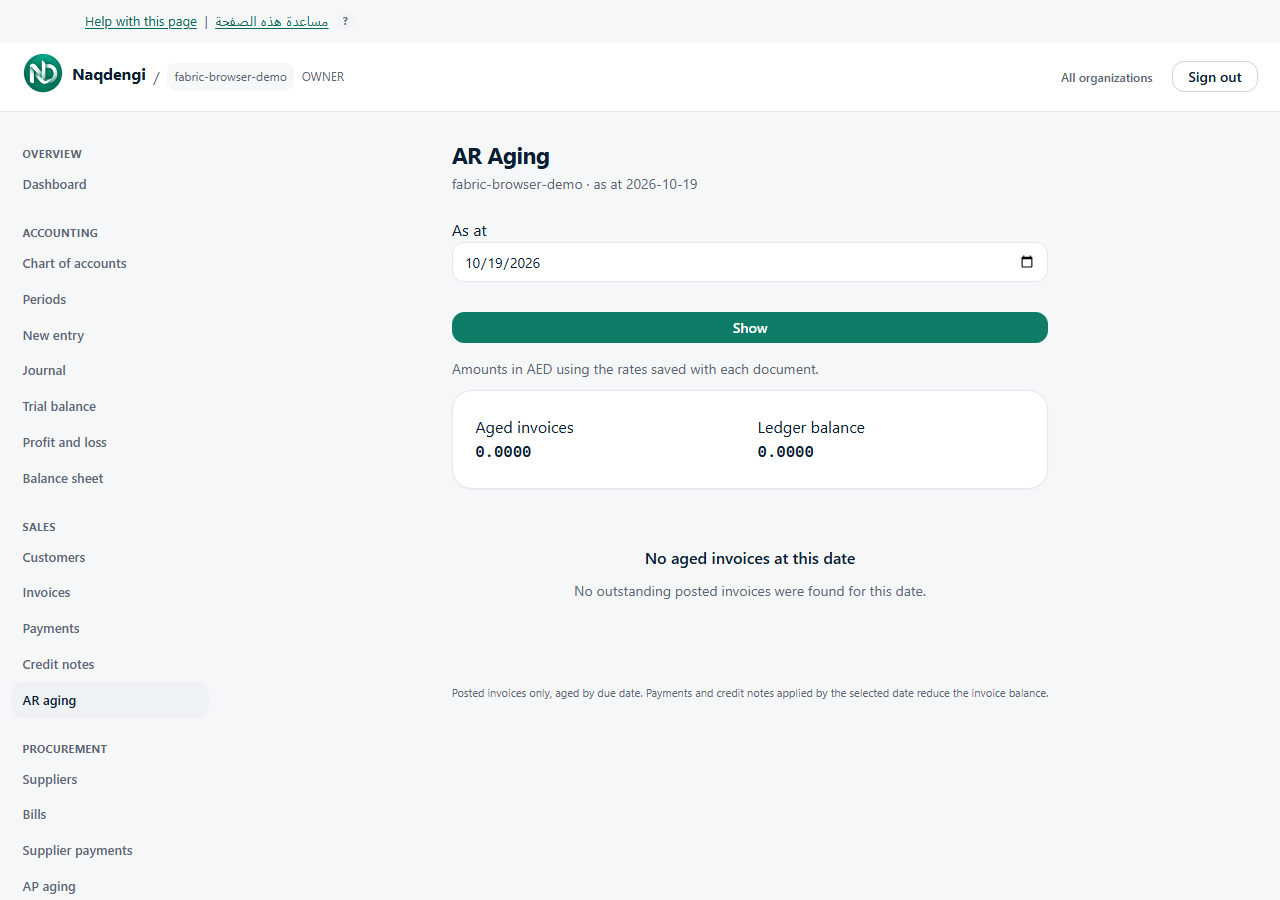Open Supplier payments in Procurement

pos(78,850)
